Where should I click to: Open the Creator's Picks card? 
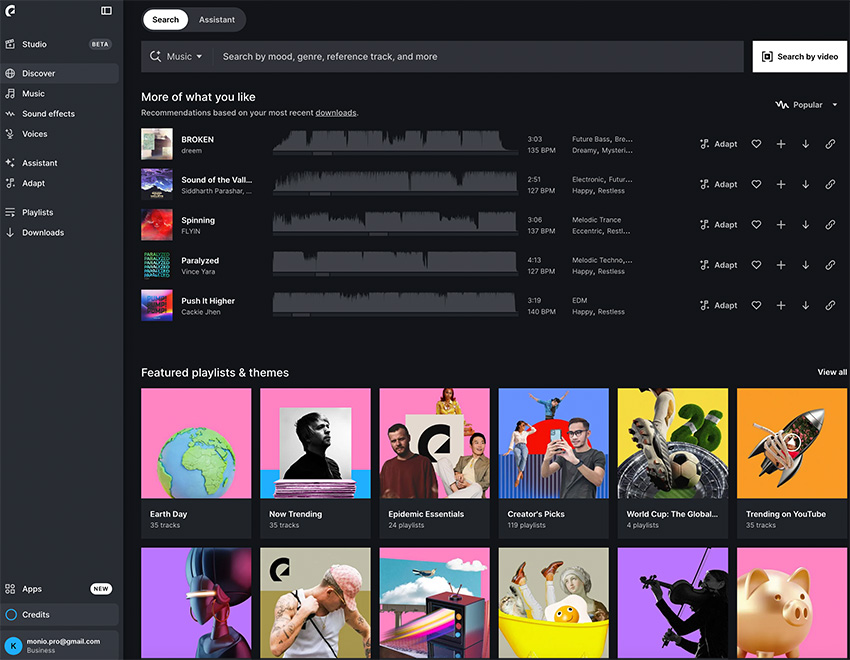point(553,463)
